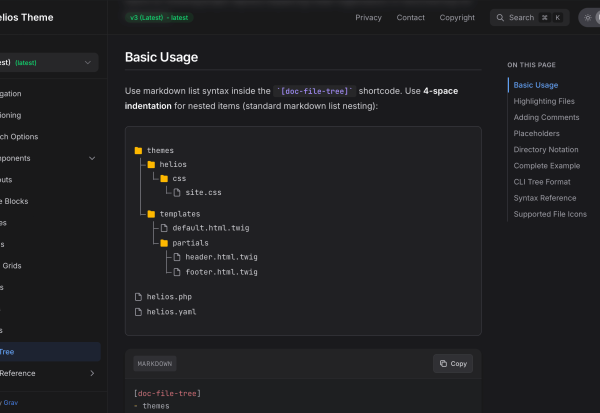This screenshot has height=413, width=600.
Task: Jump to Basic Usage in page outline
Action: point(535,85)
